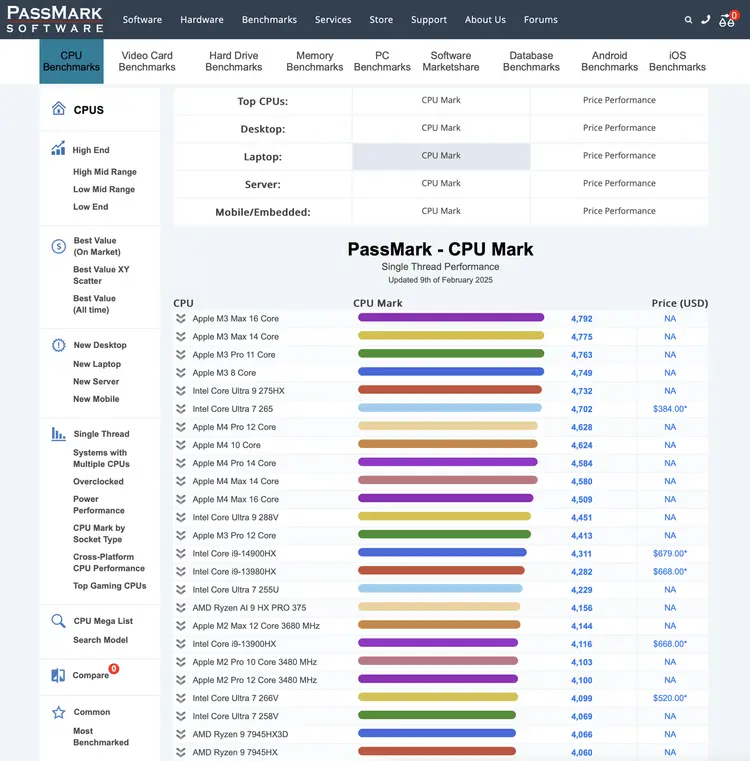Image resolution: width=750 pixels, height=761 pixels.
Task: Click the Apple M3 Pro 11 Core green bar
Action: click(x=450, y=355)
